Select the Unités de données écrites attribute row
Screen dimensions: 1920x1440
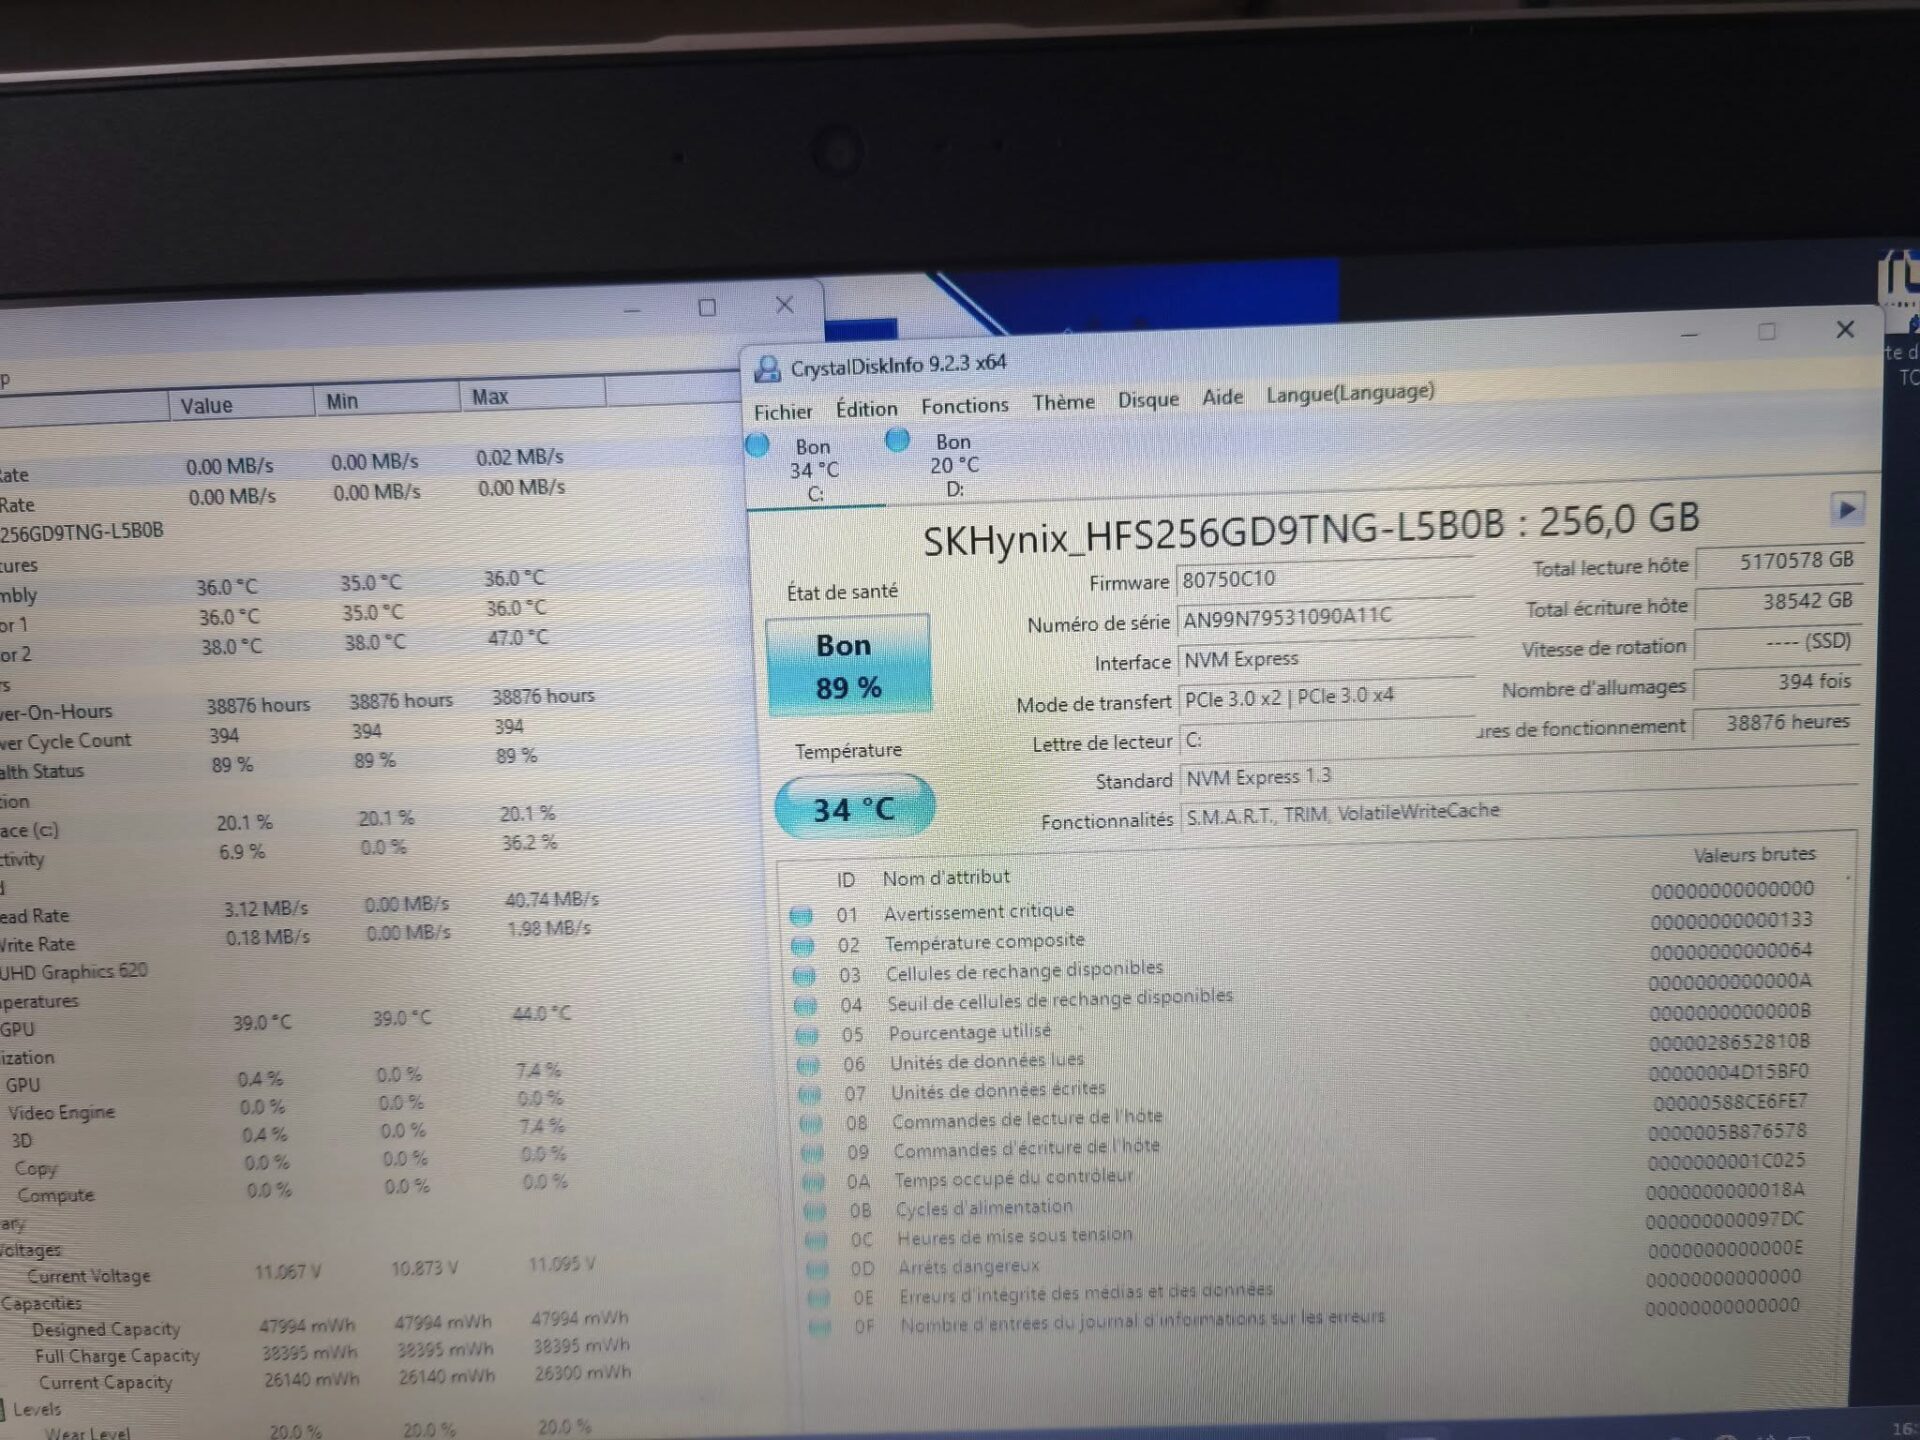pos(1000,1091)
